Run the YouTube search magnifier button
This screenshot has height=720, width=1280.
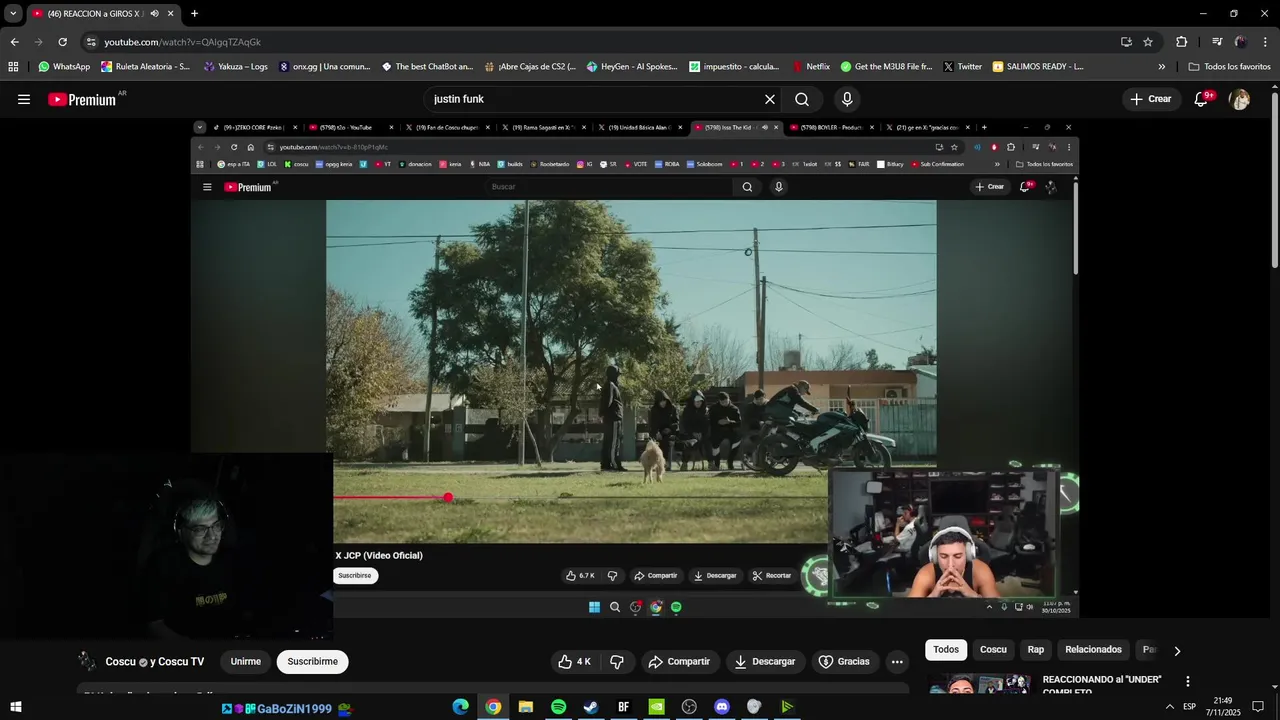(x=802, y=99)
